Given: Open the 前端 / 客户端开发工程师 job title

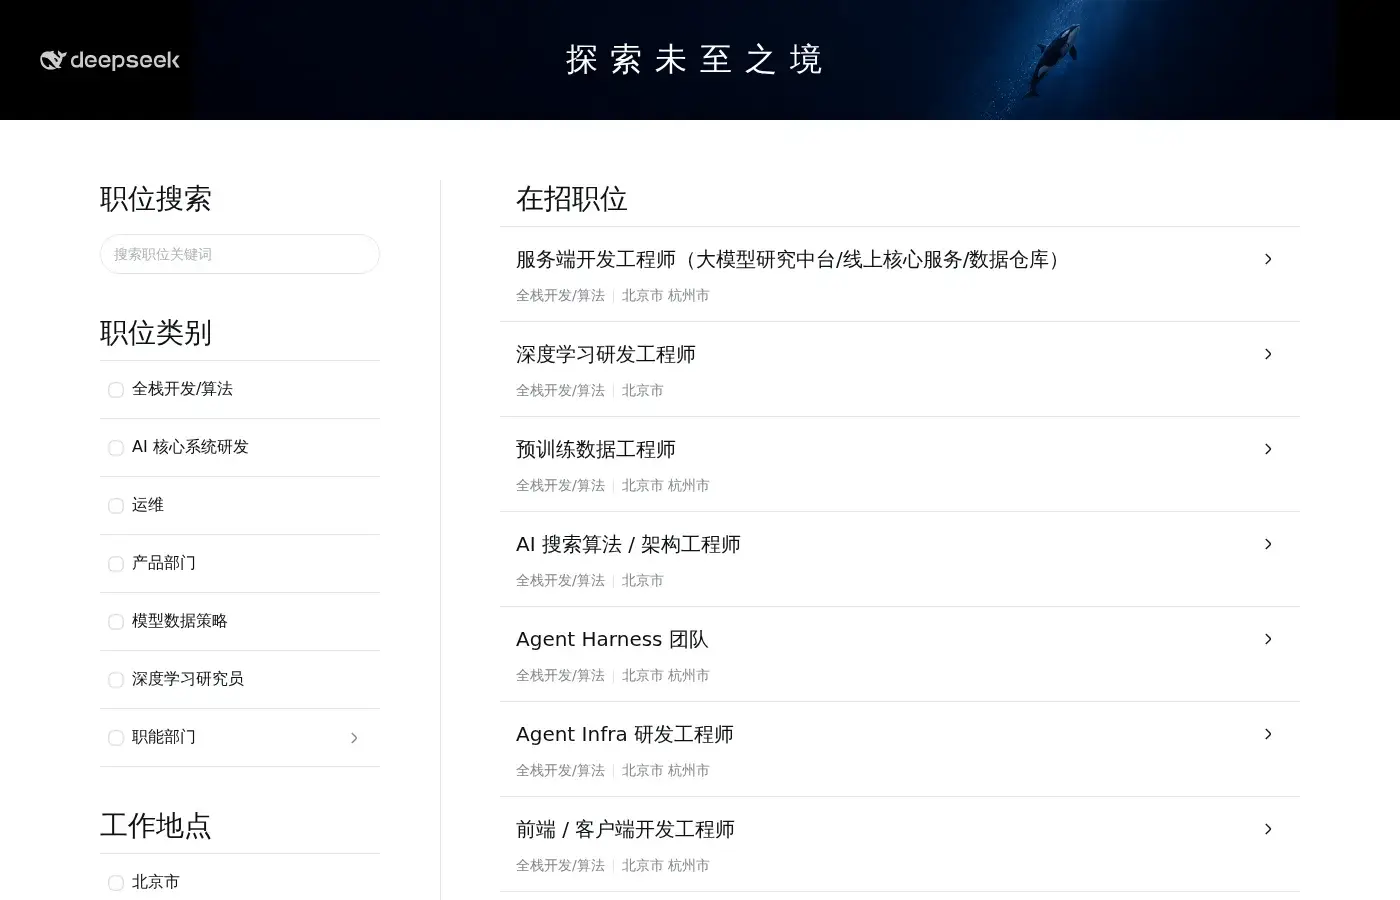Looking at the screenshot, I should [625, 829].
